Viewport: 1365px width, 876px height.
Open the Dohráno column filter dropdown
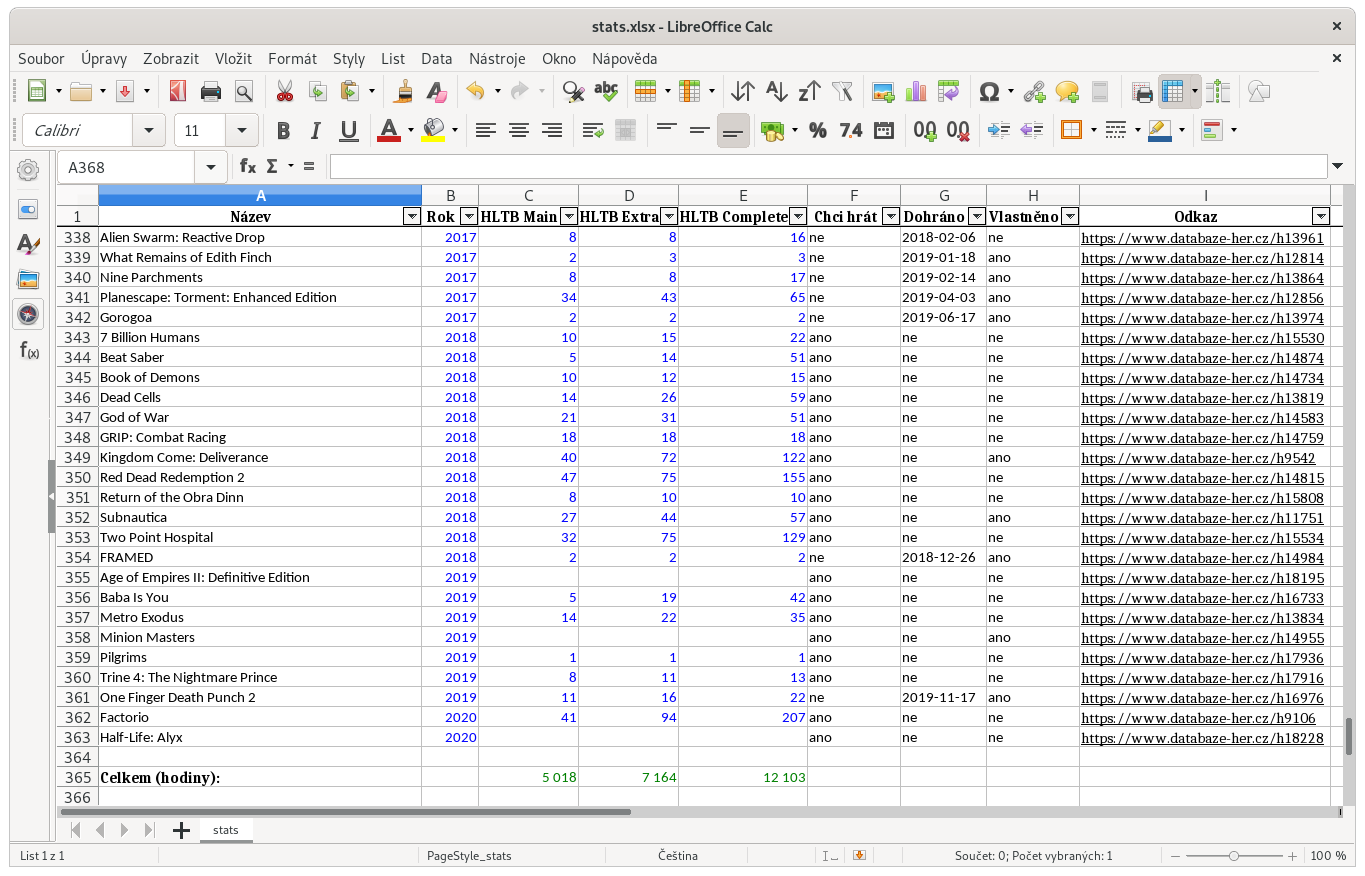976,217
